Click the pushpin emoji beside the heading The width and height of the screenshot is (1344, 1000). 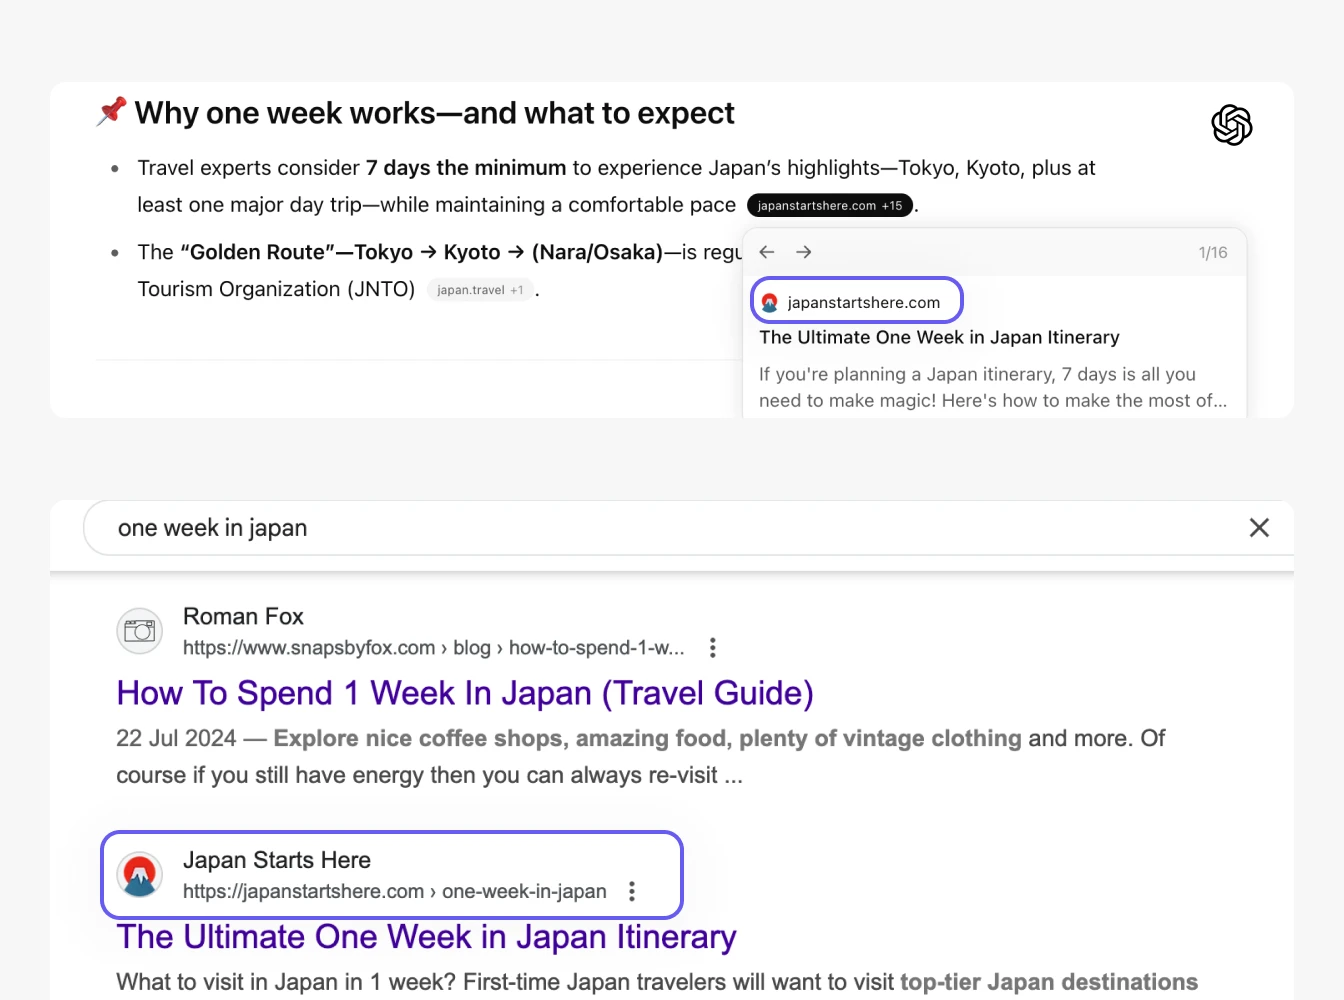pyautogui.click(x=110, y=110)
